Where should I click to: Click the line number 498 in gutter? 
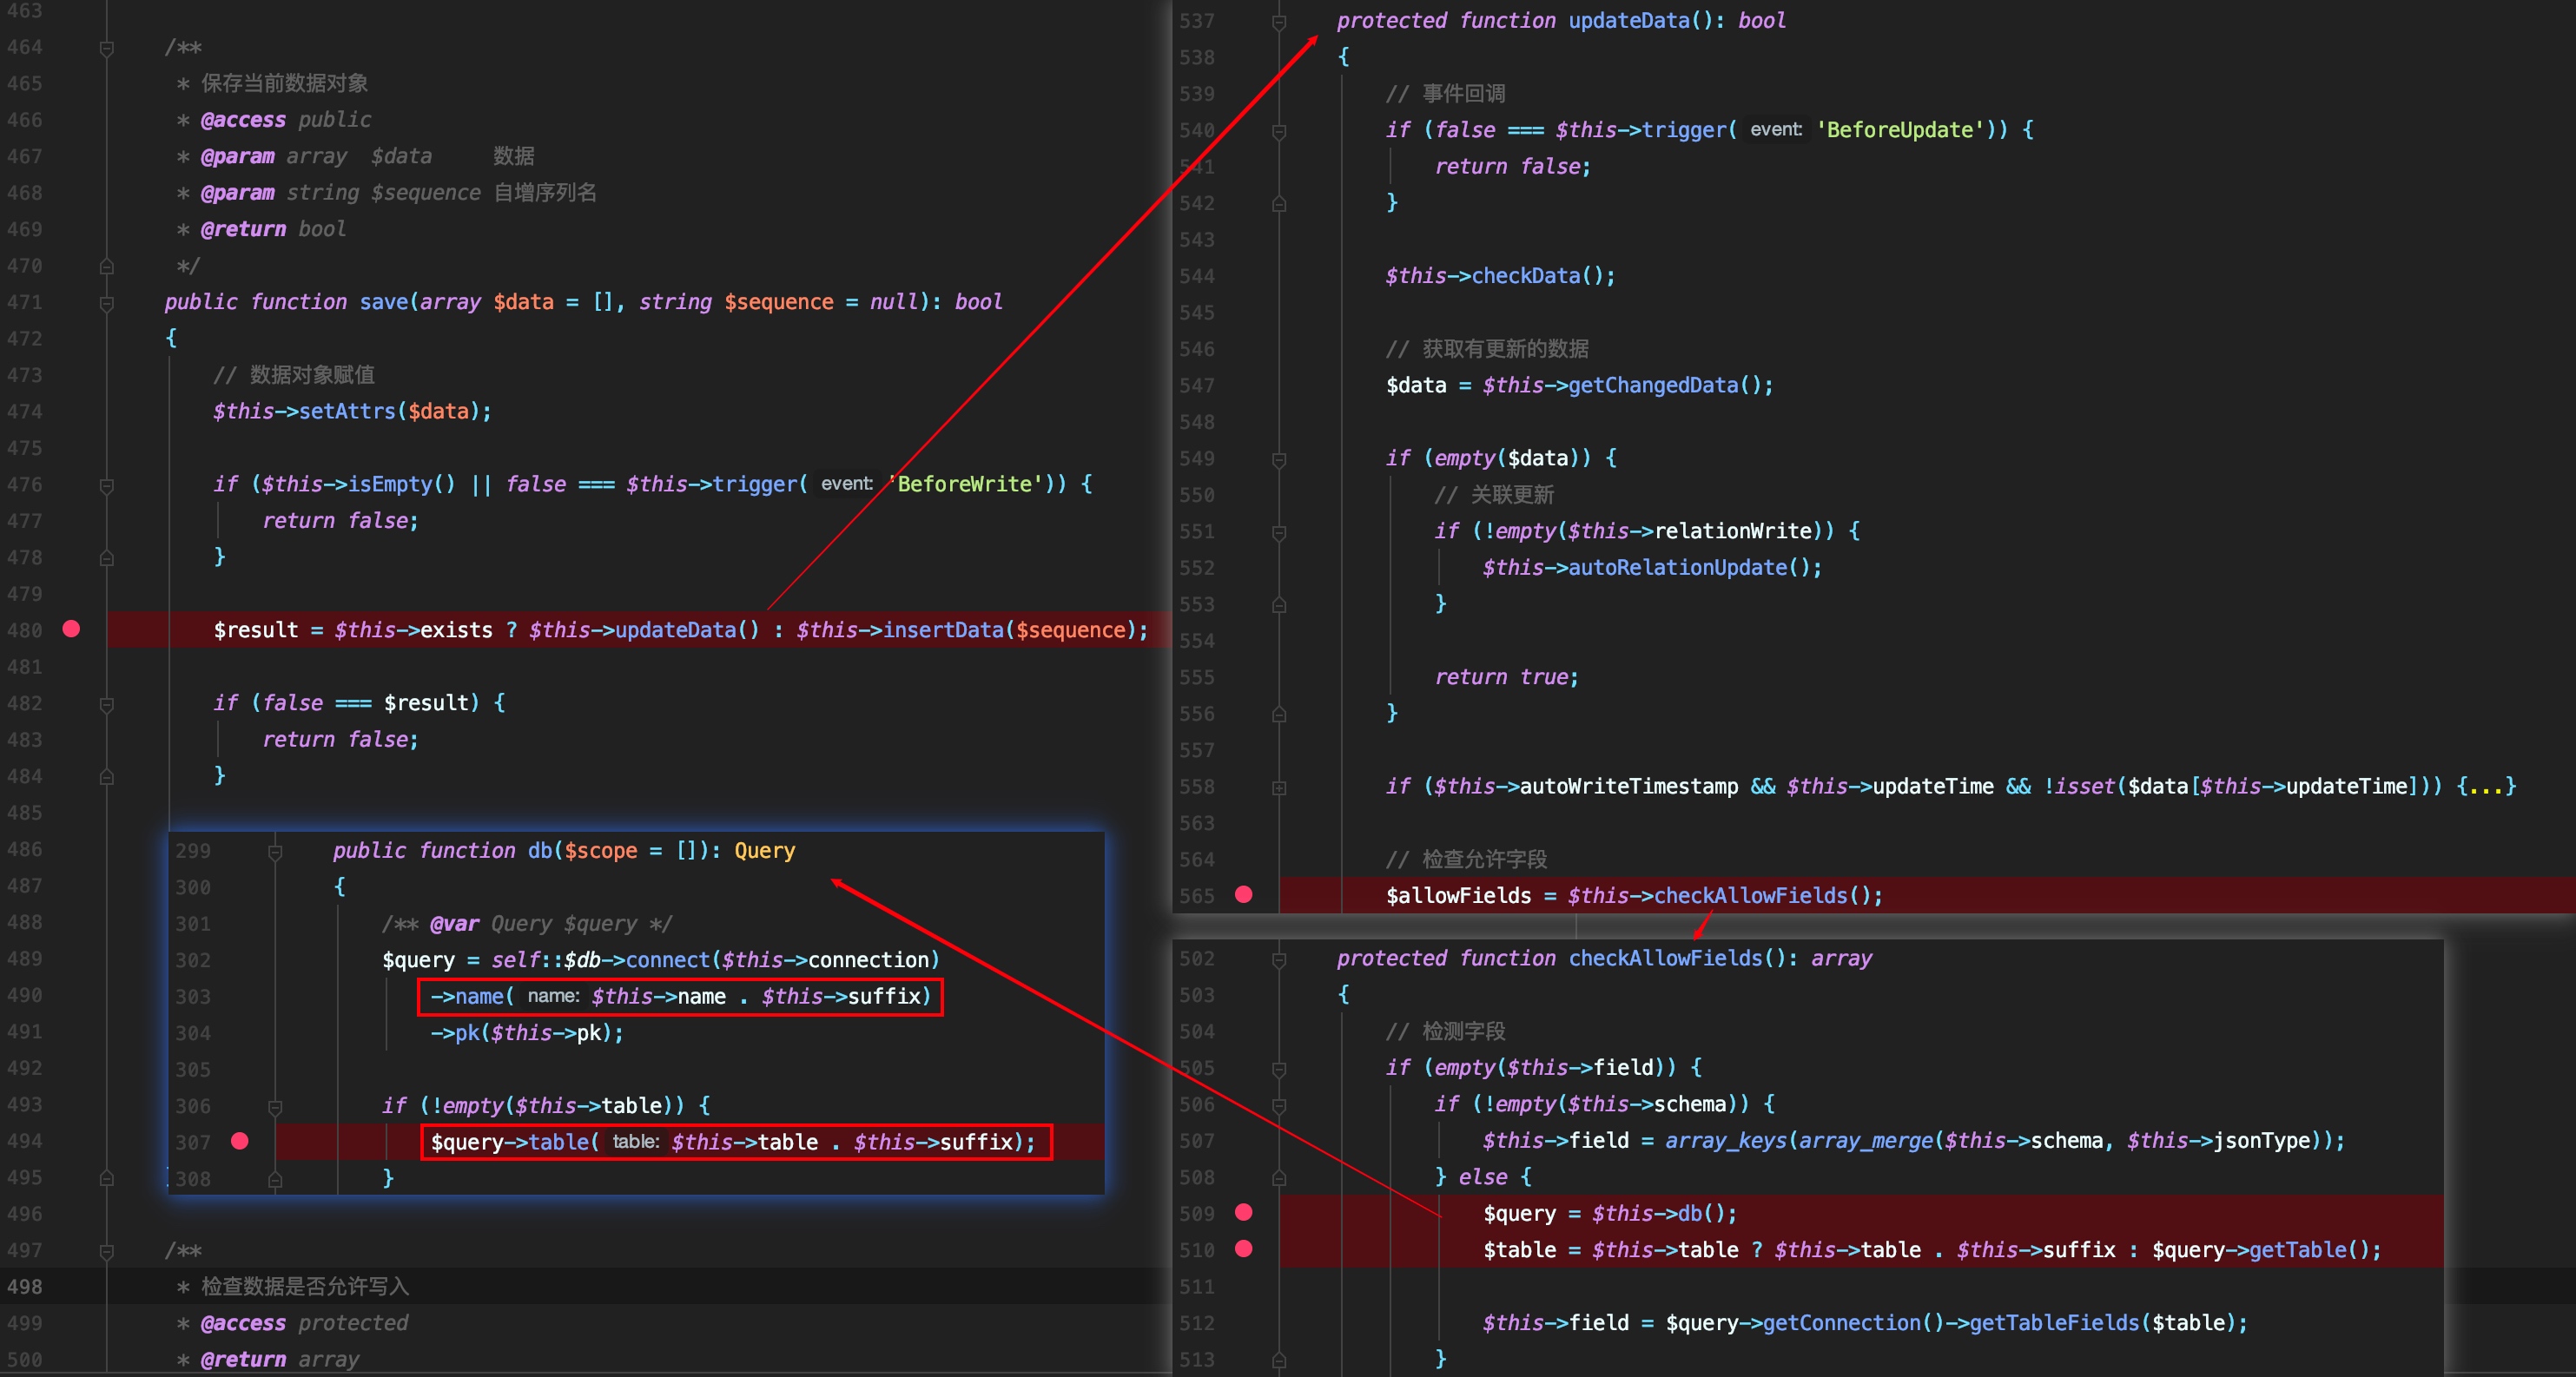coord(25,1286)
